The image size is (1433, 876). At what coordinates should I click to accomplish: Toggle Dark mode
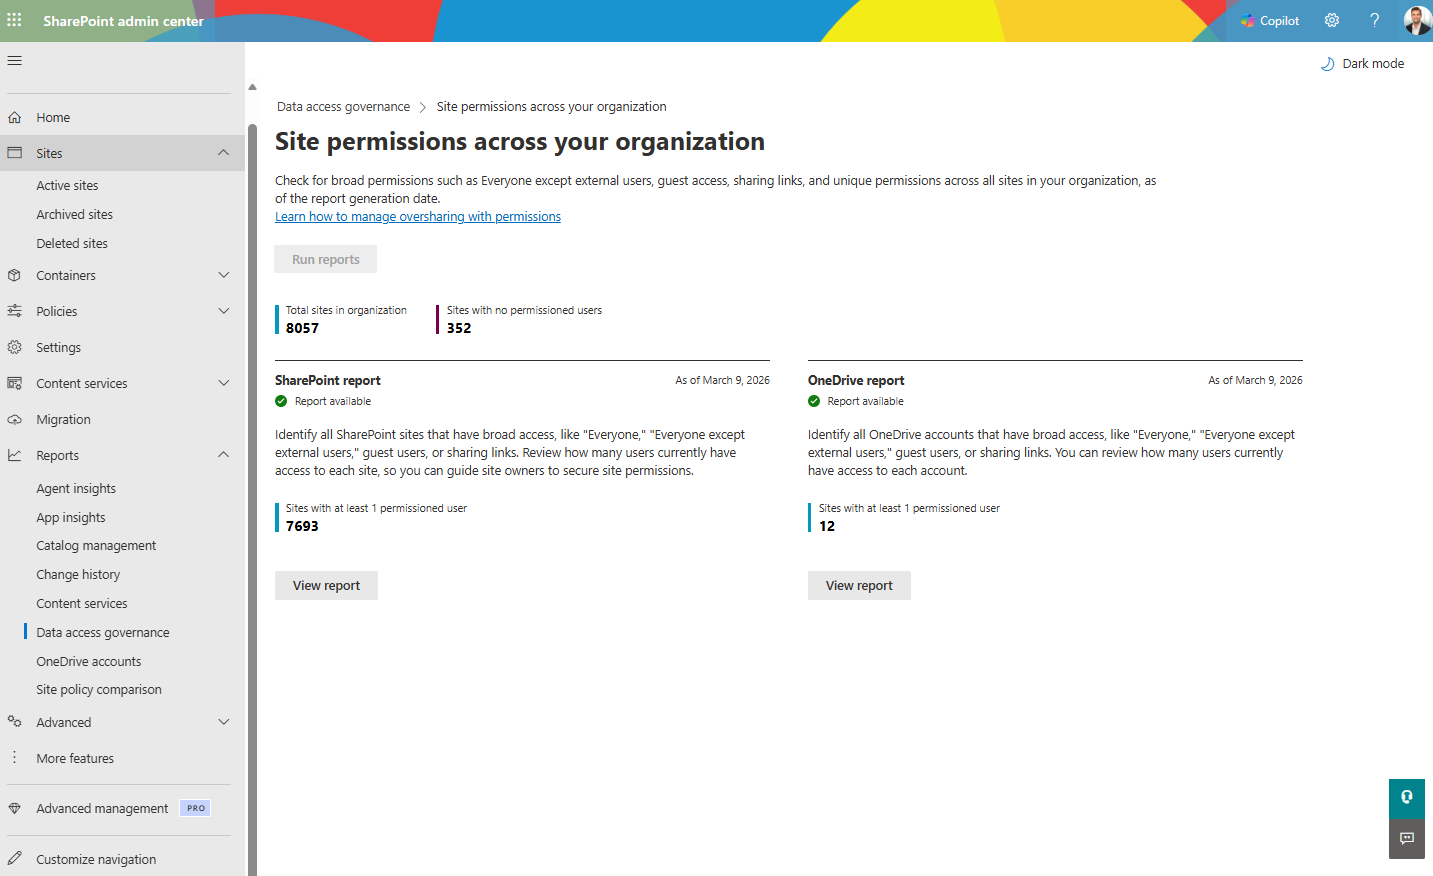click(x=1362, y=63)
